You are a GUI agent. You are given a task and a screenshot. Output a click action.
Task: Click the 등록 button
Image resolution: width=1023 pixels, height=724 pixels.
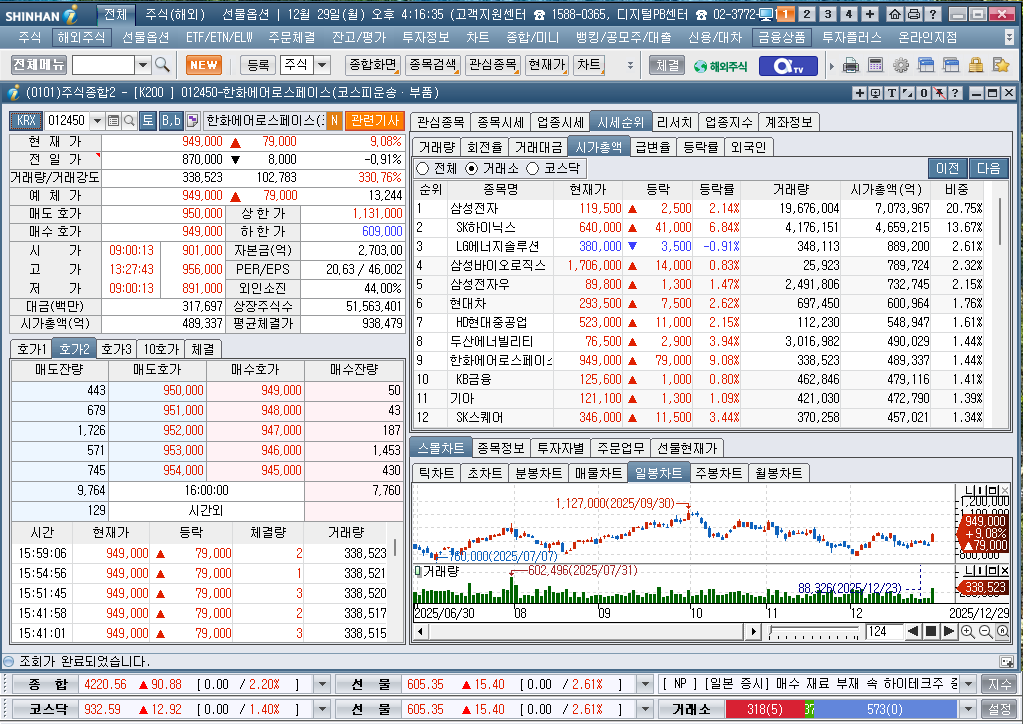258,65
